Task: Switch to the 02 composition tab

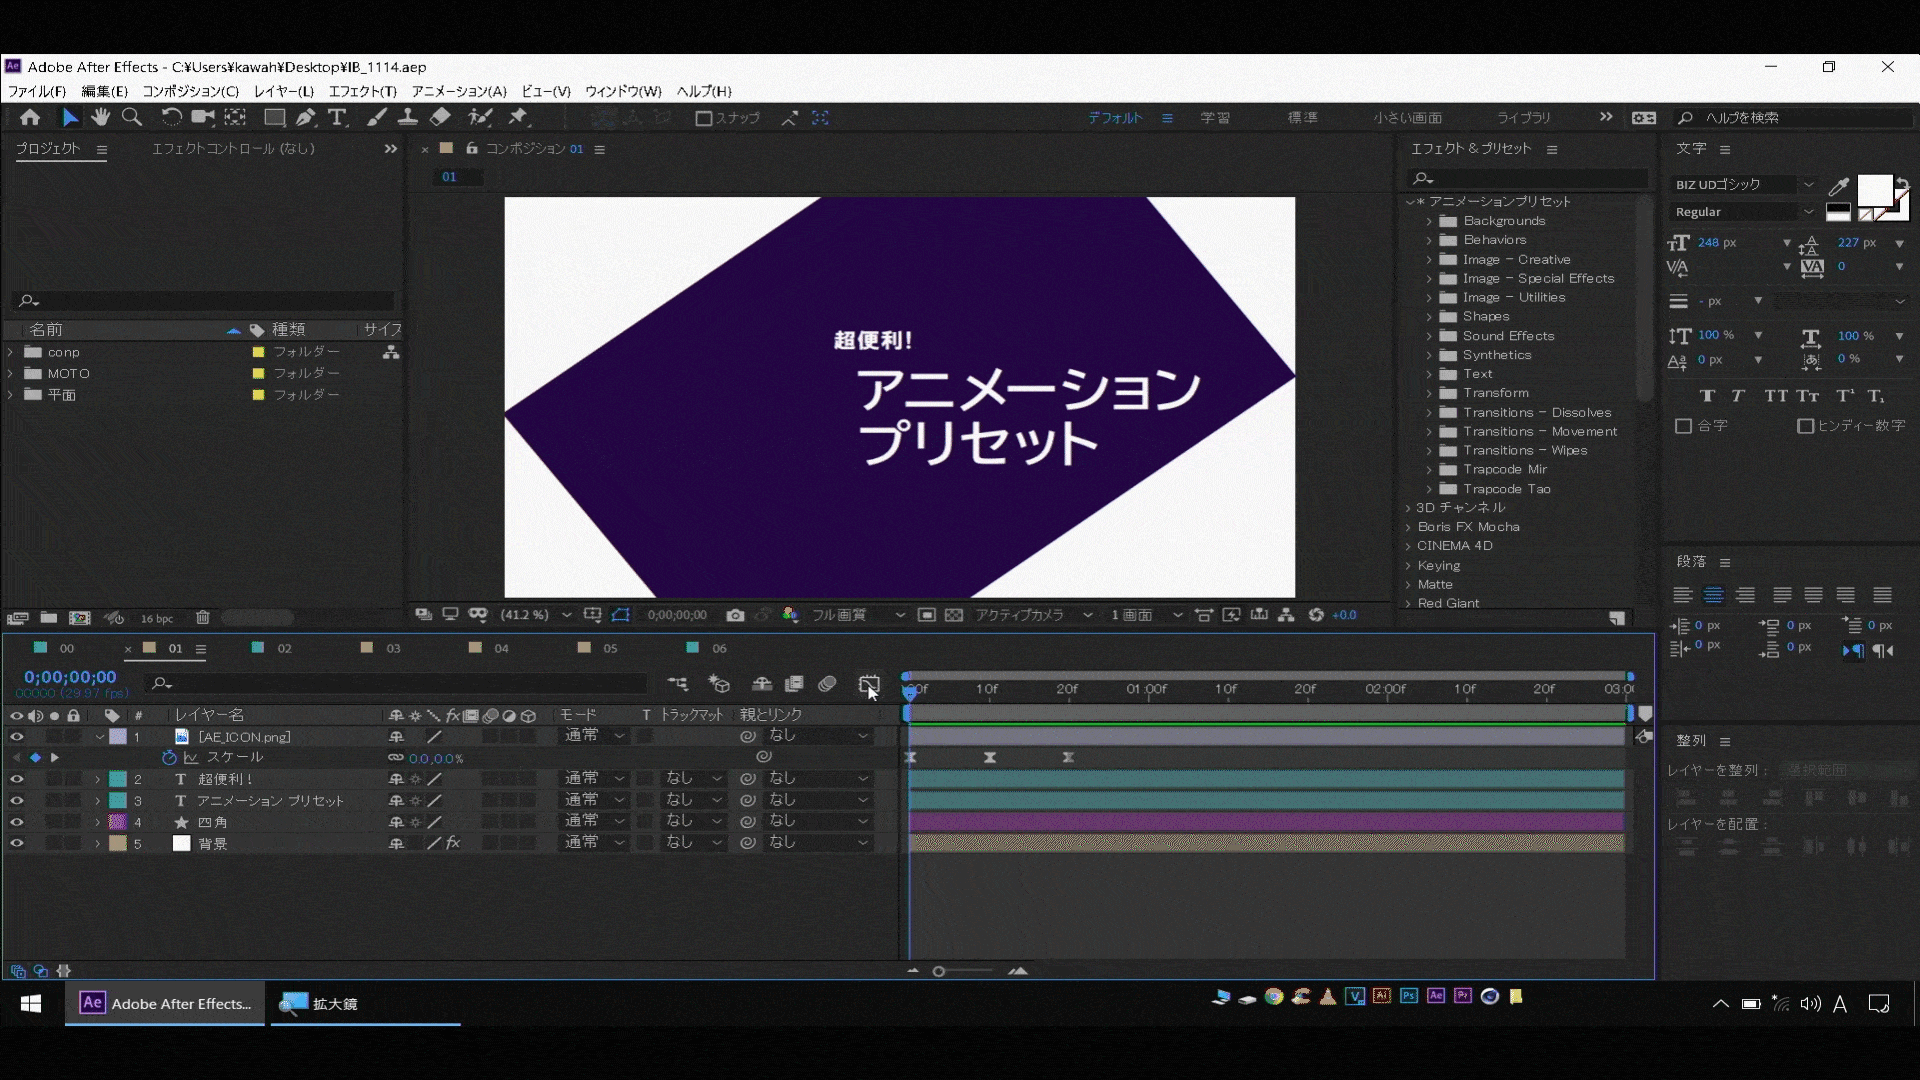Action: click(284, 647)
